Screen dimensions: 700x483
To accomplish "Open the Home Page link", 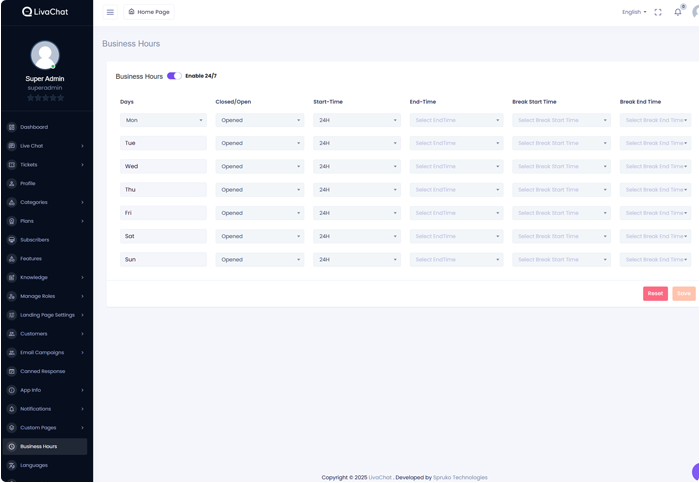I will pos(149,12).
